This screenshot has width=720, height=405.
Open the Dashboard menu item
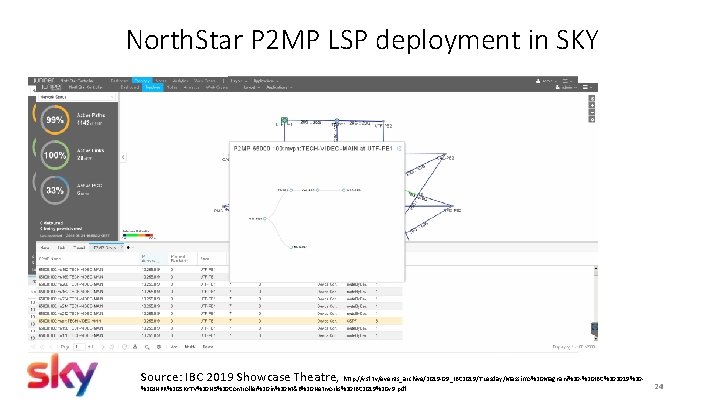point(129,87)
